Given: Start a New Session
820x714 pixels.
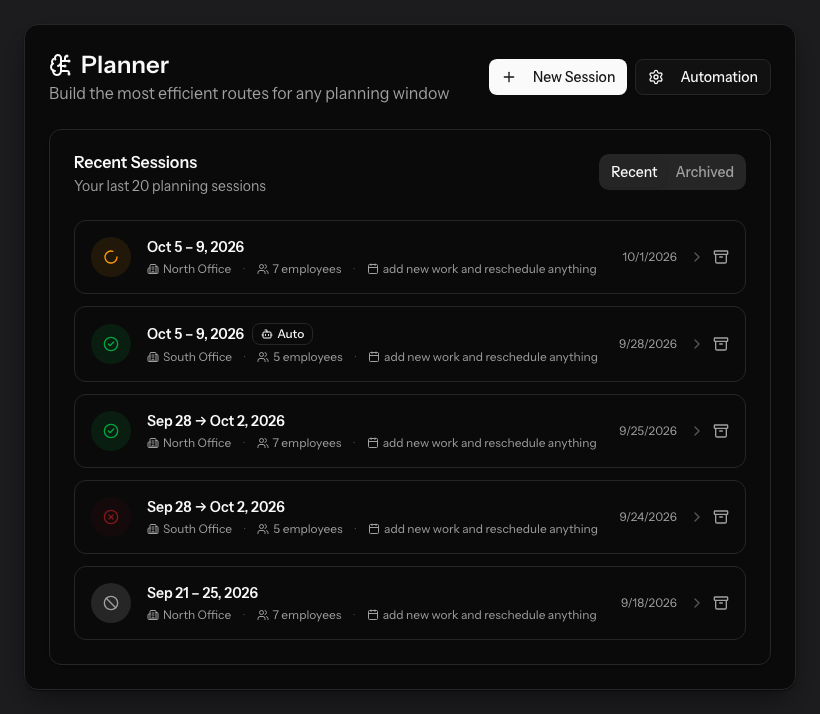Looking at the screenshot, I should (557, 77).
